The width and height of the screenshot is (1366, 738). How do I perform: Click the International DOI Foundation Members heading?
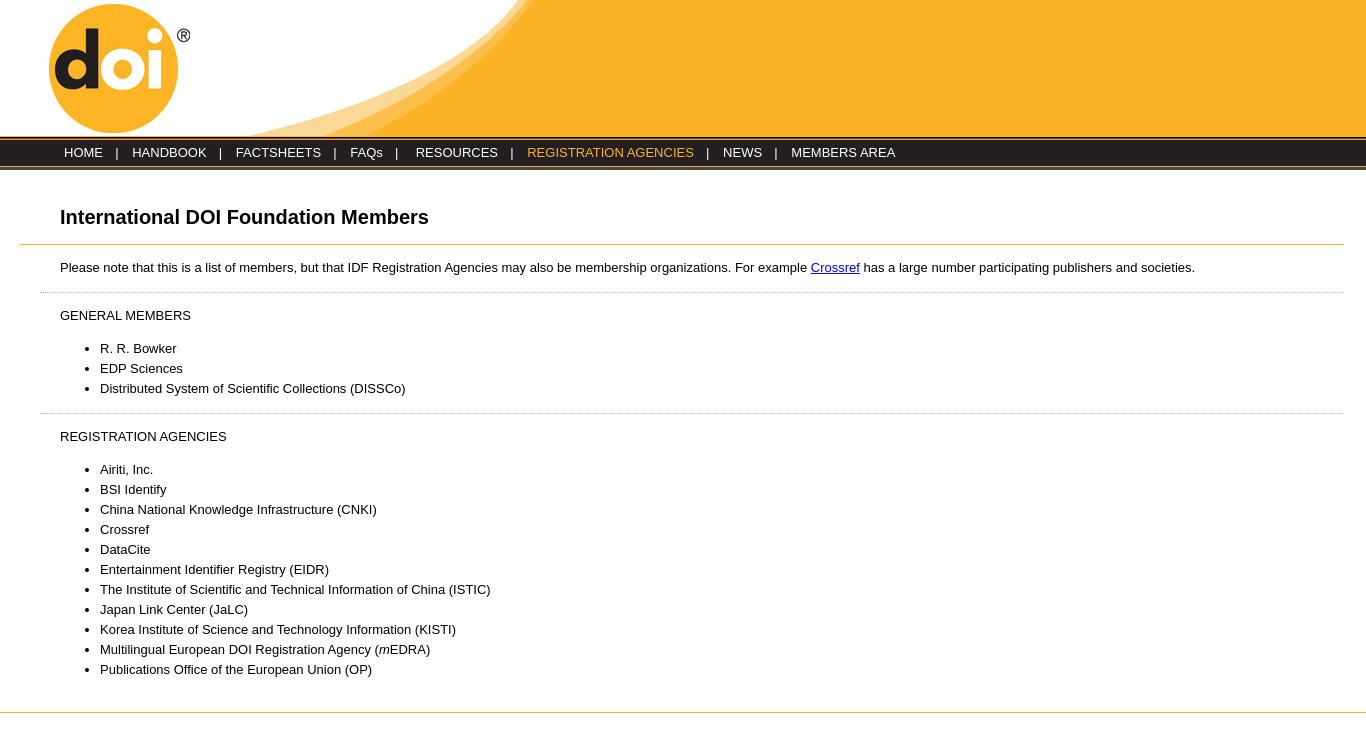point(244,217)
